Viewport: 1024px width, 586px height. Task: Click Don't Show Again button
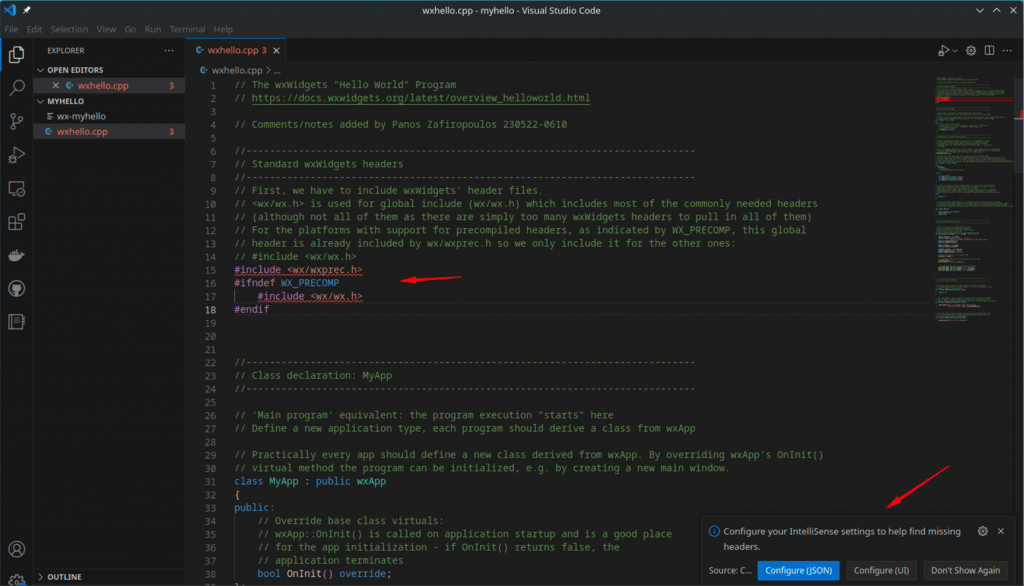click(965, 570)
